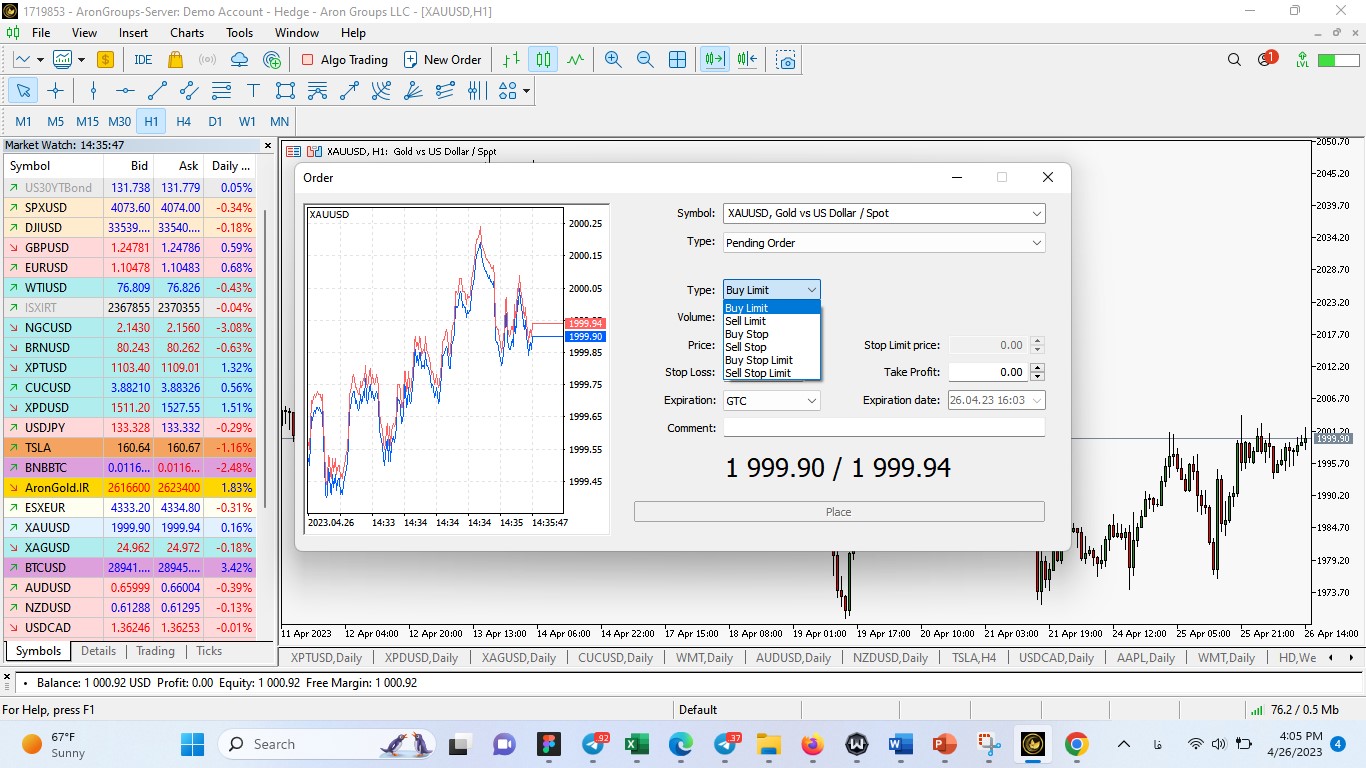The width and height of the screenshot is (1366, 768).
Task: Expand the Pending Order type dropdown
Action: click(x=1036, y=243)
